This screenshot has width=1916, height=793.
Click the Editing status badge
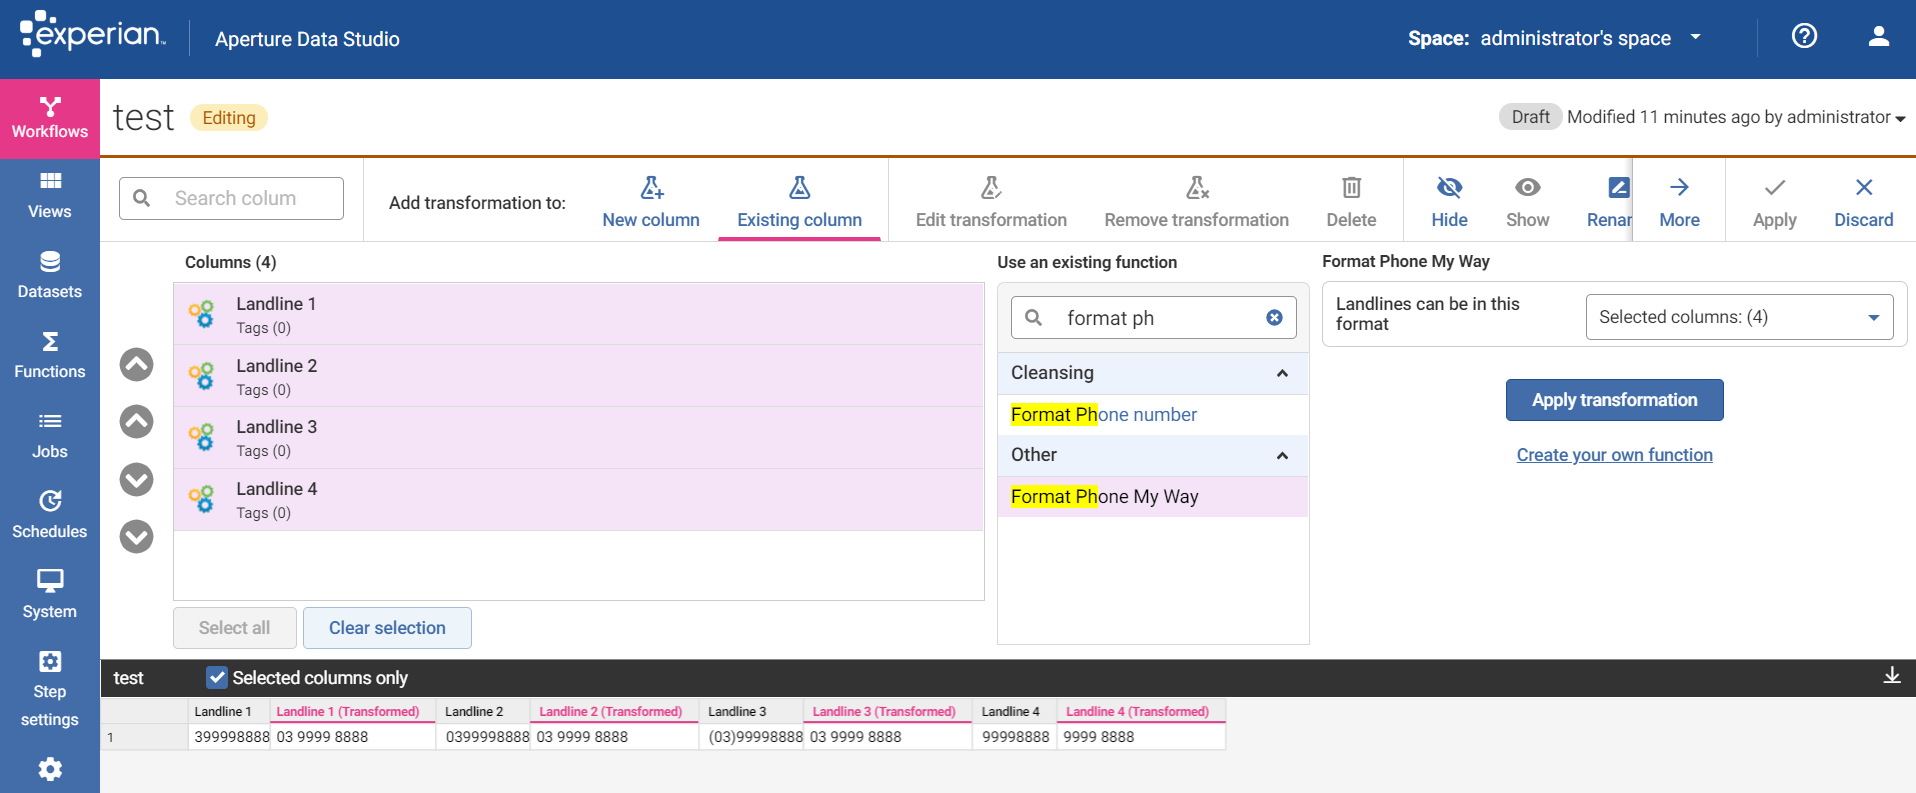(229, 117)
